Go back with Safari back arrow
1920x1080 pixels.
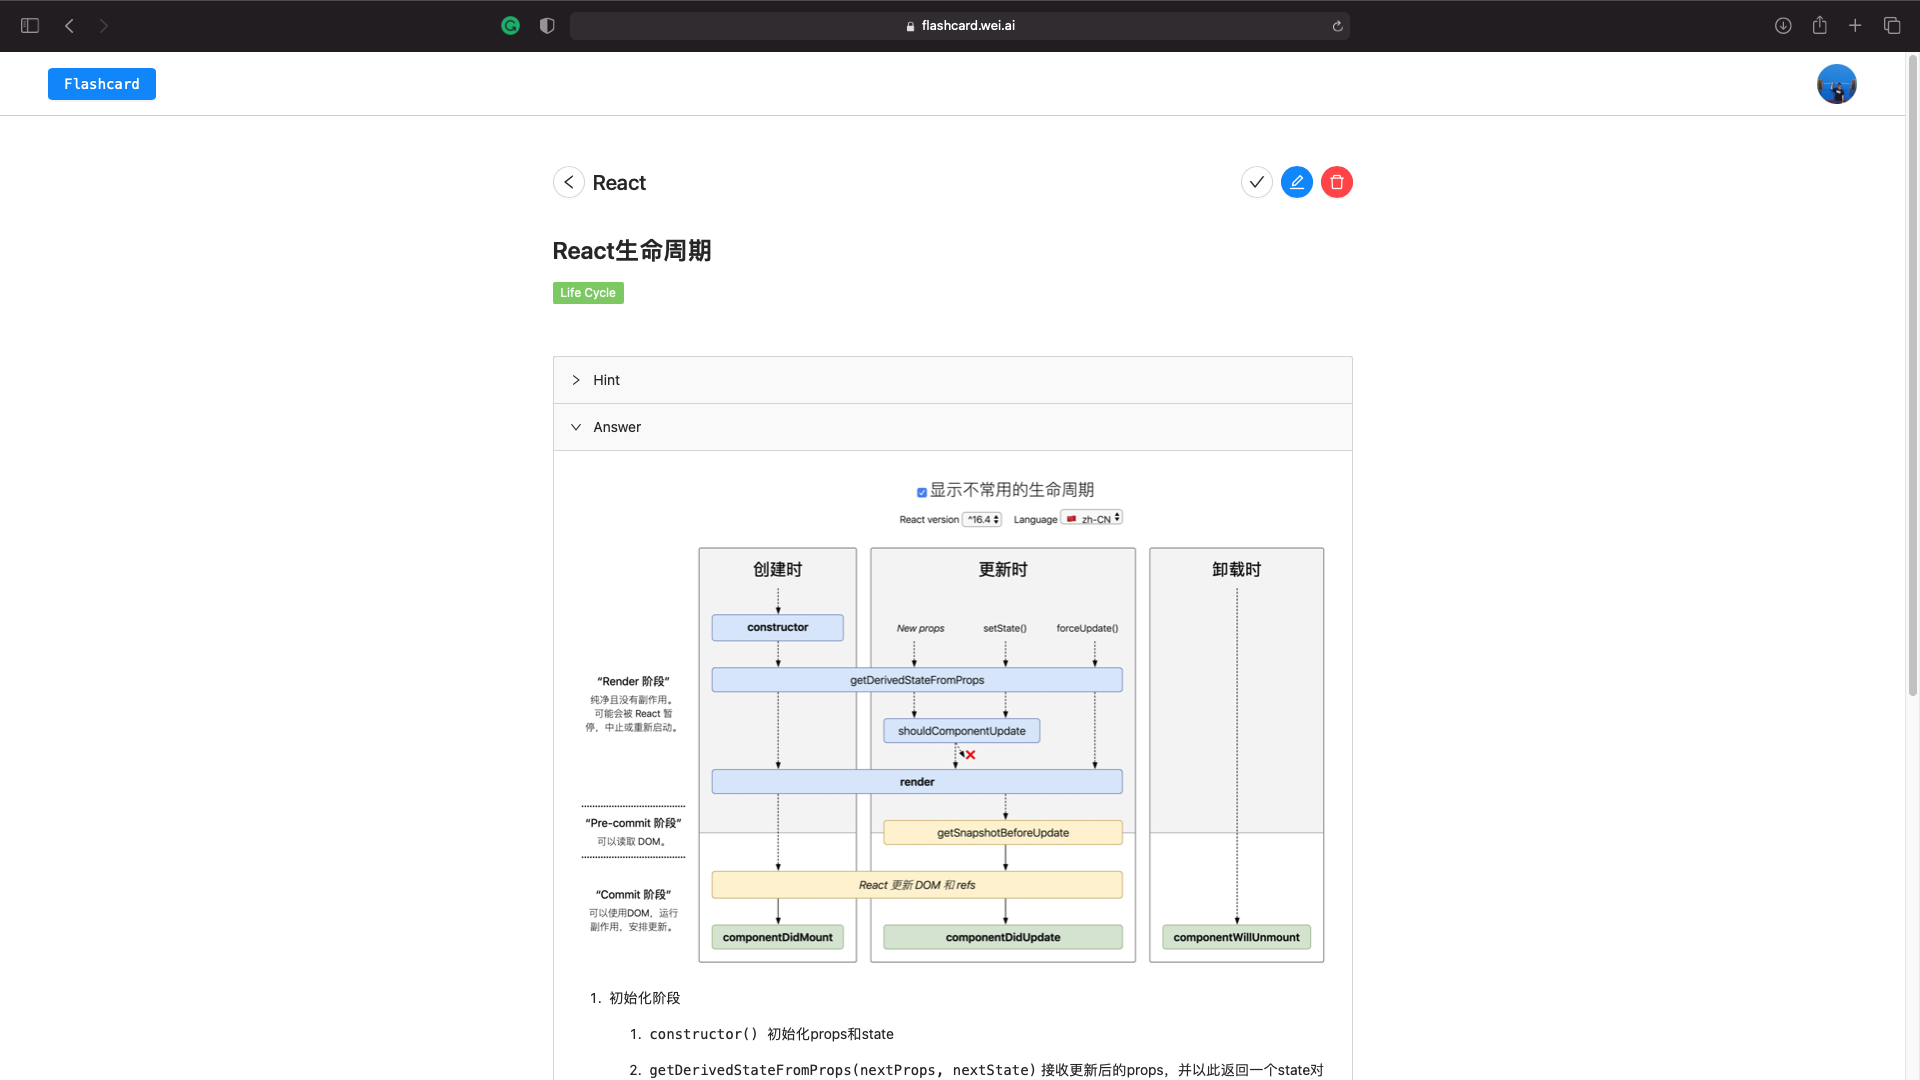(x=69, y=26)
